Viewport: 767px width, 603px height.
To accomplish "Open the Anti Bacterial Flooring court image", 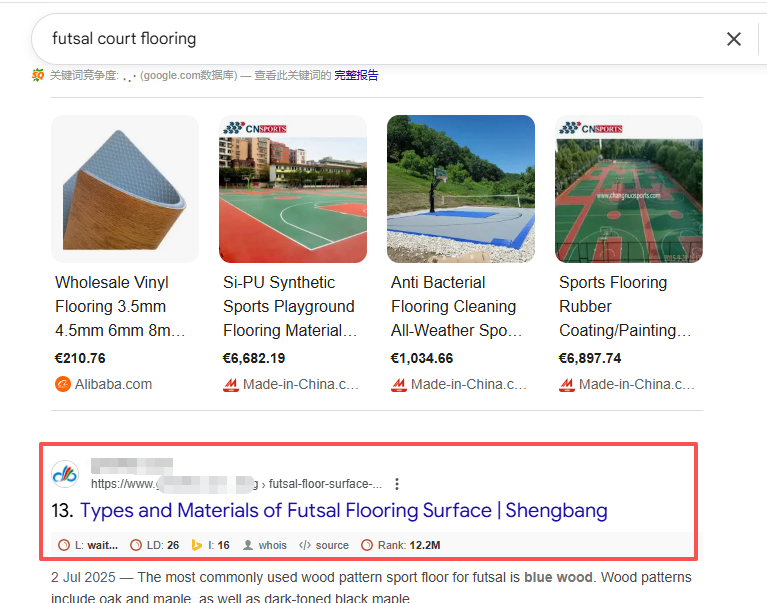I will click(461, 189).
